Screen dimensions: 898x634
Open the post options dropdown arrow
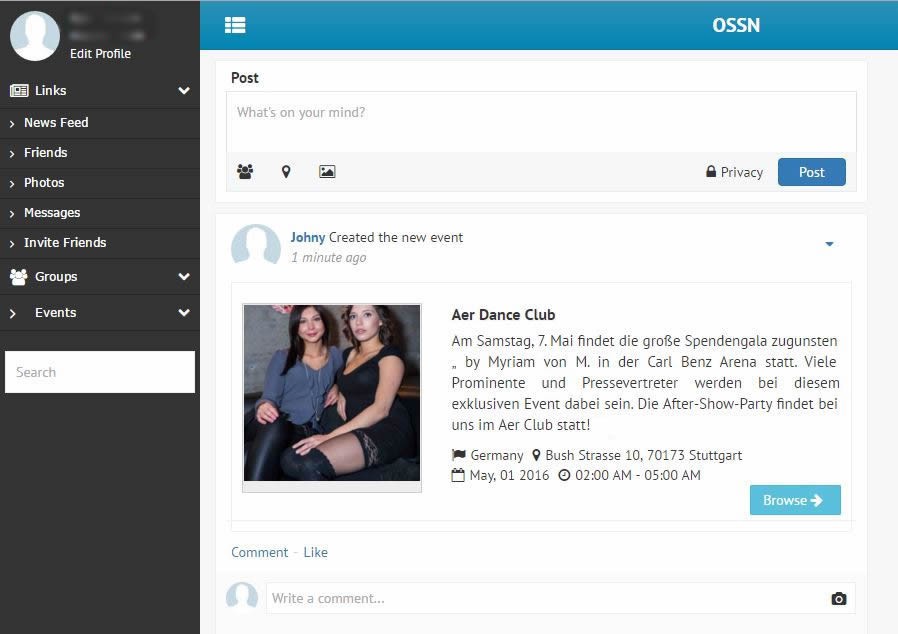point(829,244)
